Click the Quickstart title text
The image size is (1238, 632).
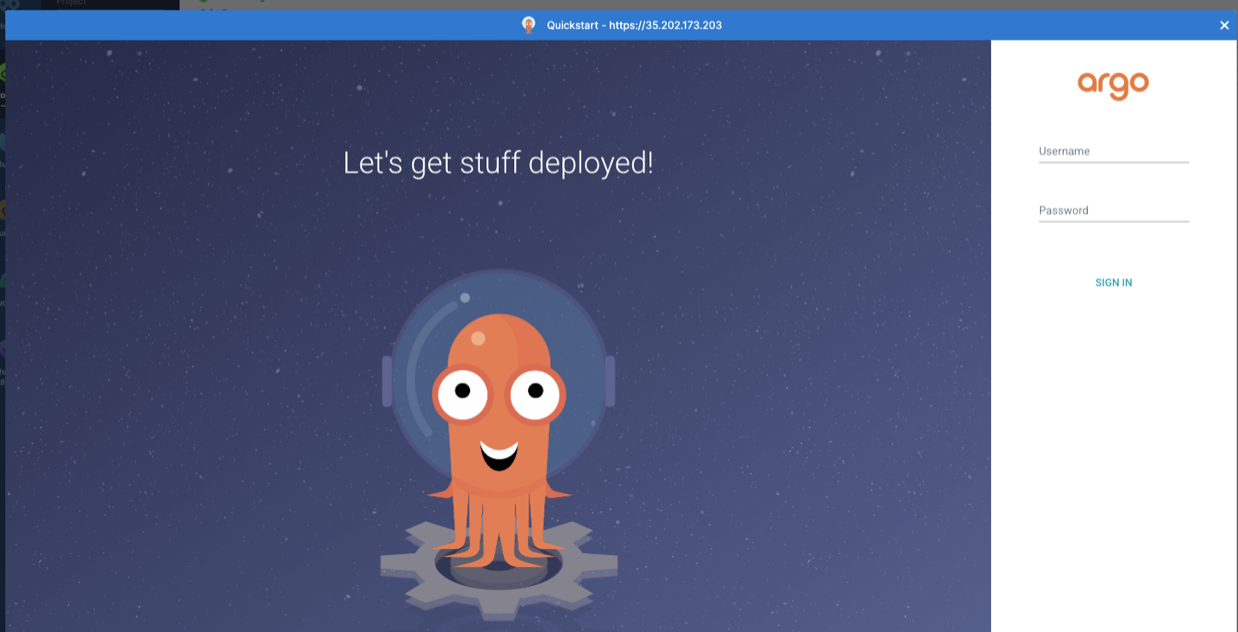pyautogui.click(x=634, y=25)
